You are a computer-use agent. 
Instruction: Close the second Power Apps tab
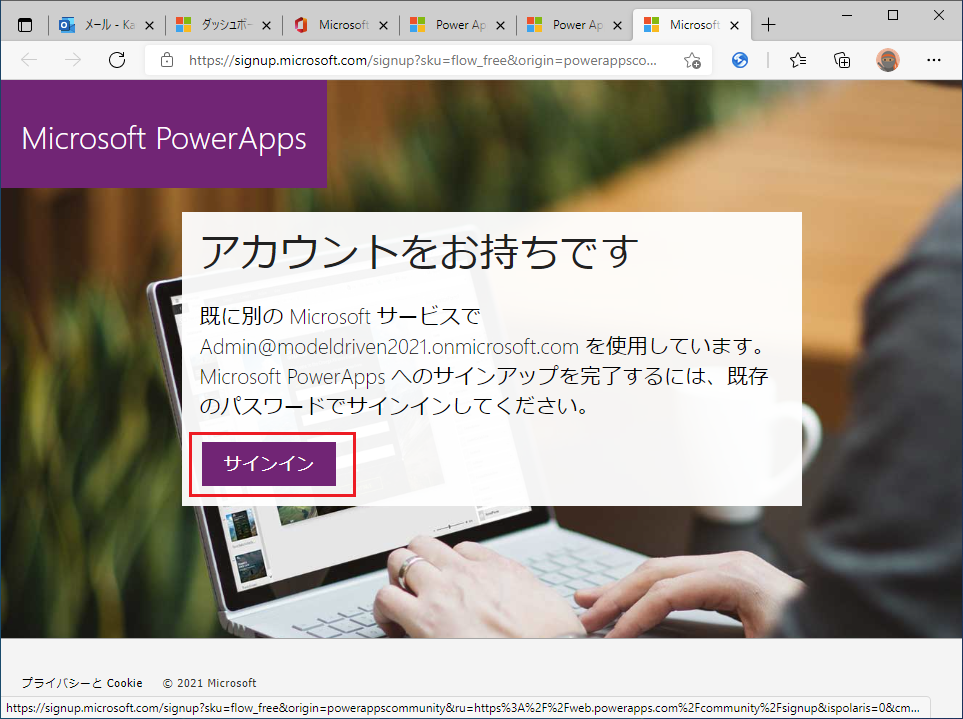tap(618, 25)
